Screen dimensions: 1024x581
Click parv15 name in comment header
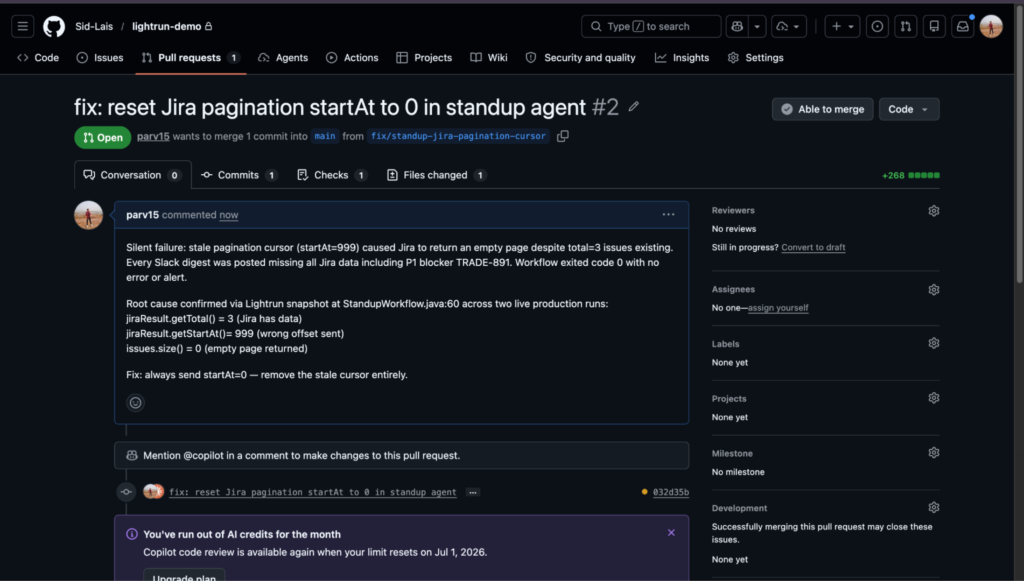click(x=142, y=215)
